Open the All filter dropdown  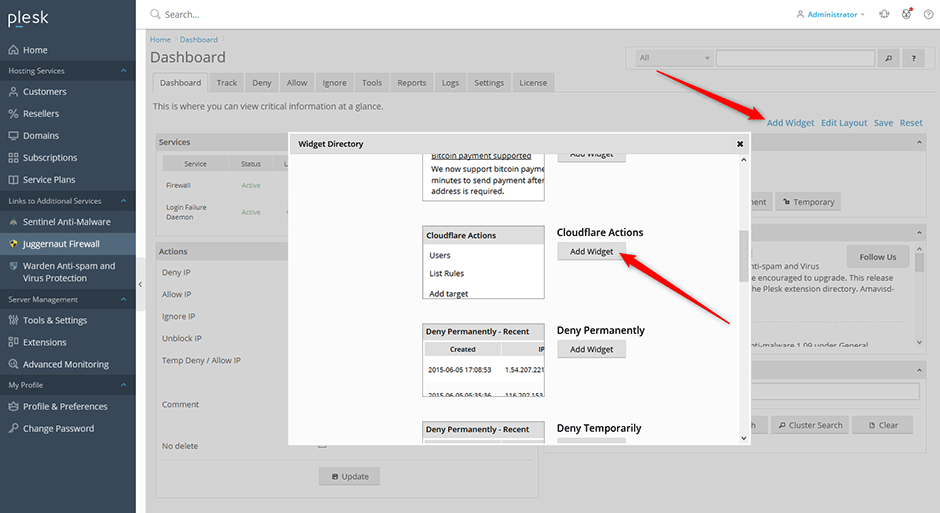tap(674, 58)
